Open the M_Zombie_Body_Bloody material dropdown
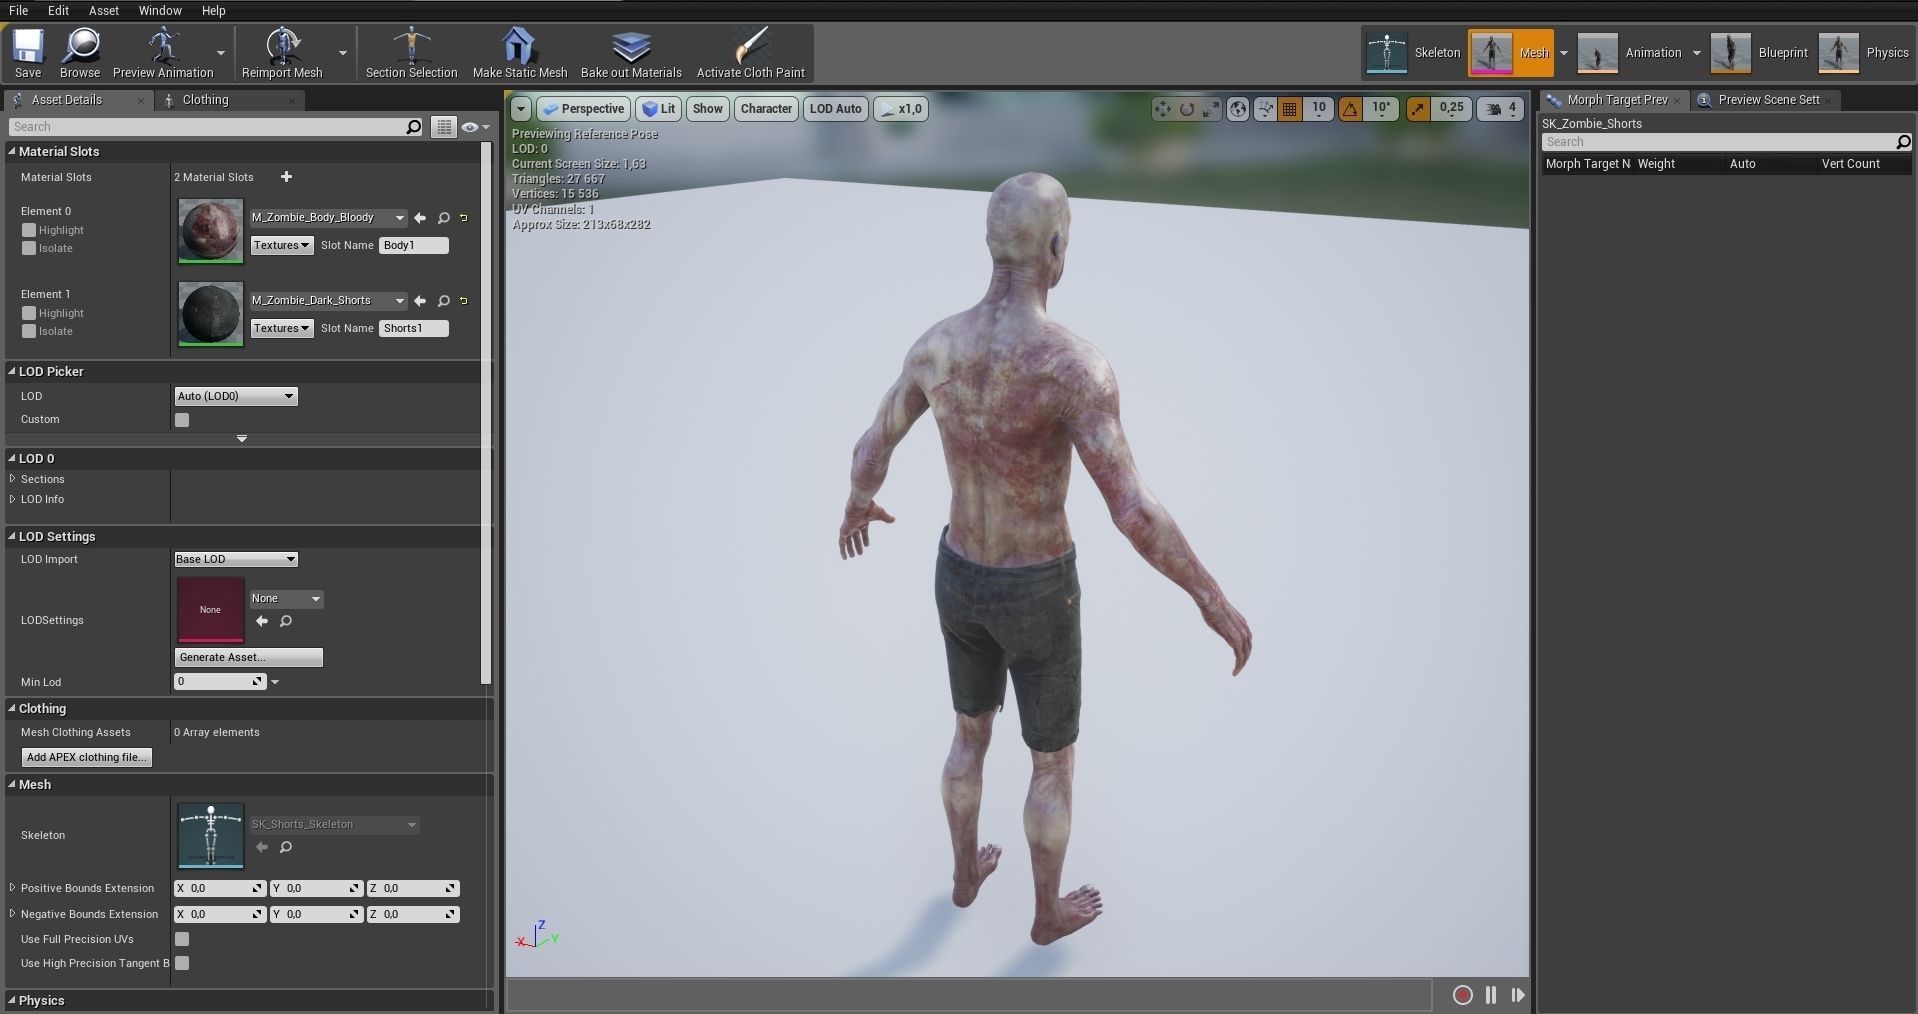 [x=399, y=217]
